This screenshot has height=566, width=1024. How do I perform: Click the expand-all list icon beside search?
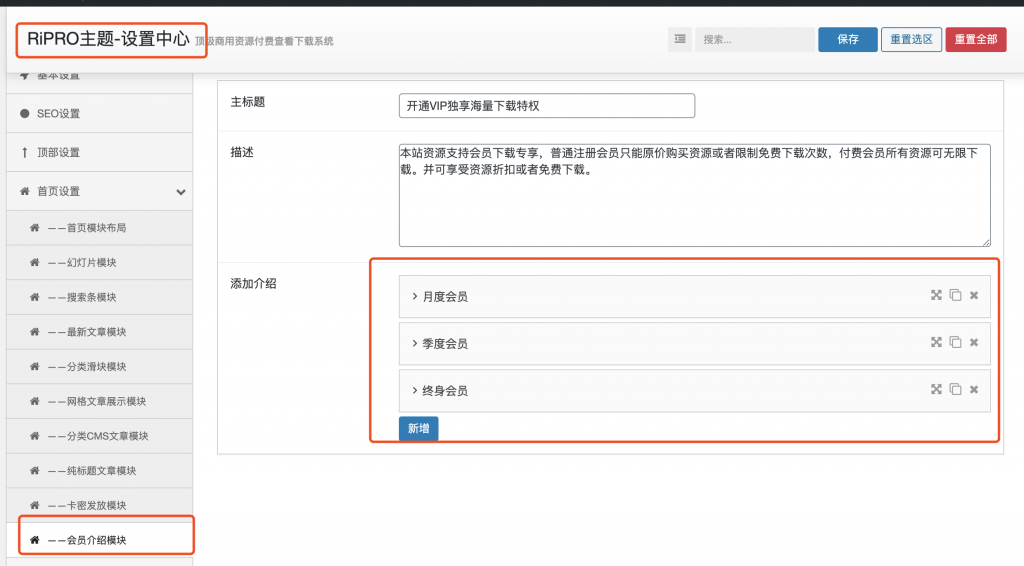coord(680,39)
